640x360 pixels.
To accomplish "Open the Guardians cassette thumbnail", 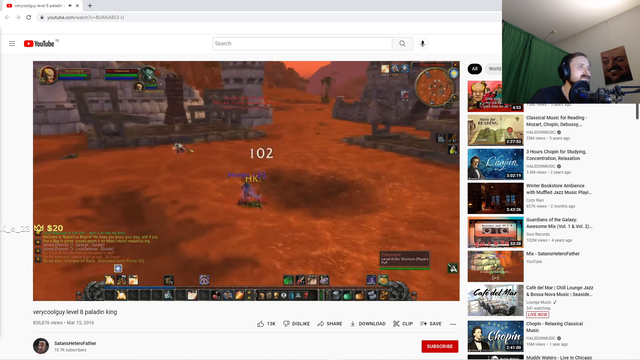I will [x=496, y=232].
